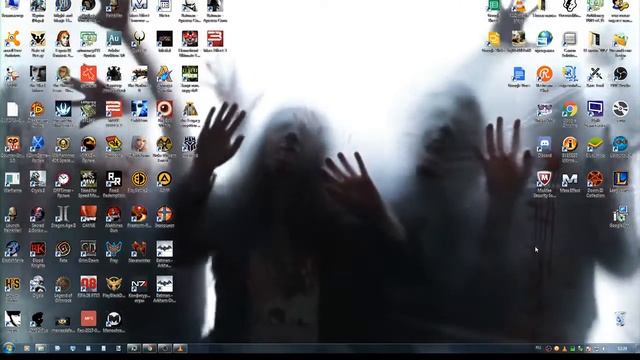Open the Prey game shortcut
The image size is (640, 360).
113,249
